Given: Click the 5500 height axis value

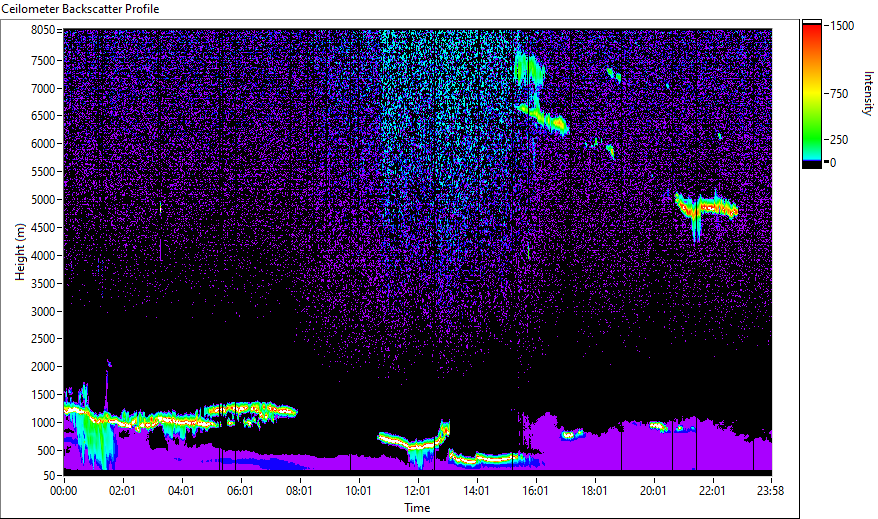Looking at the screenshot, I should click(x=43, y=172).
